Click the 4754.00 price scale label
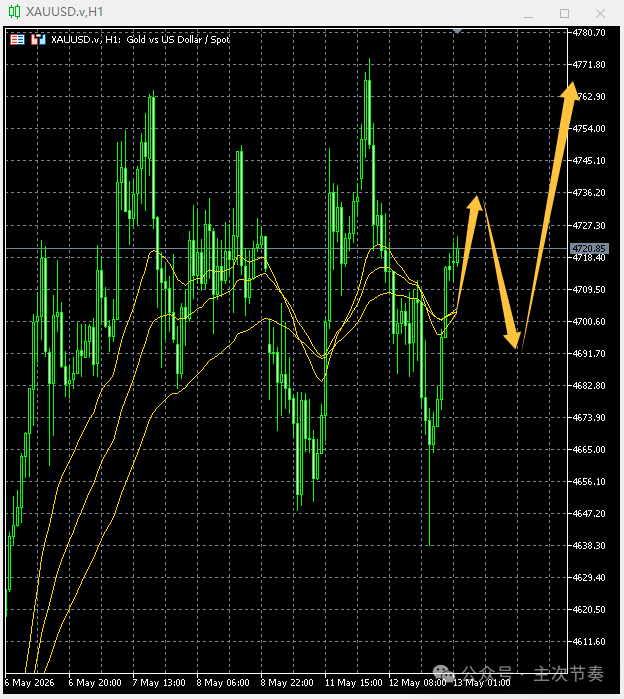Image resolution: width=624 pixels, height=699 pixels. coord(589,128)
